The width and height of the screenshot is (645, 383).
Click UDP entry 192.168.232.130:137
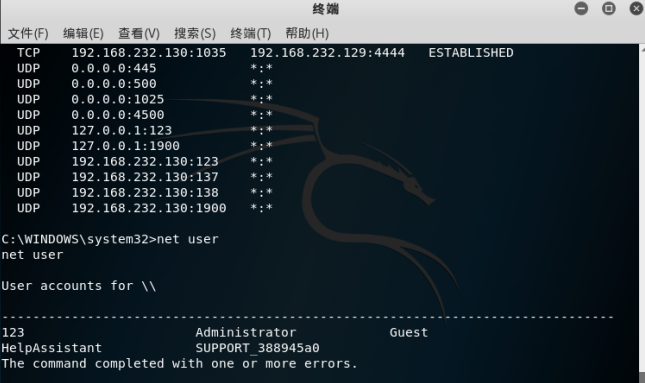pyautogui.click(x=145, y=177)
